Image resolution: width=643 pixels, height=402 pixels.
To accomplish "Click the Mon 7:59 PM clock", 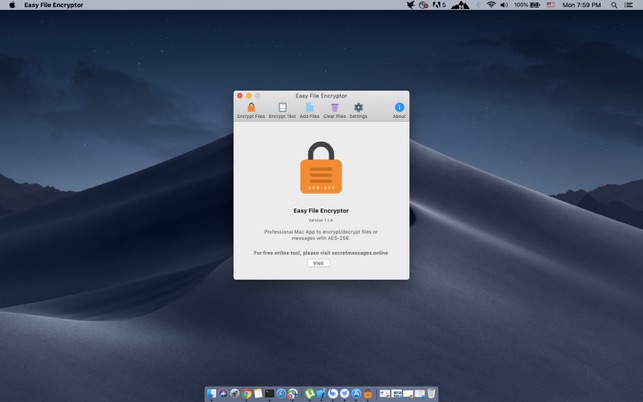I will (581, 5).
